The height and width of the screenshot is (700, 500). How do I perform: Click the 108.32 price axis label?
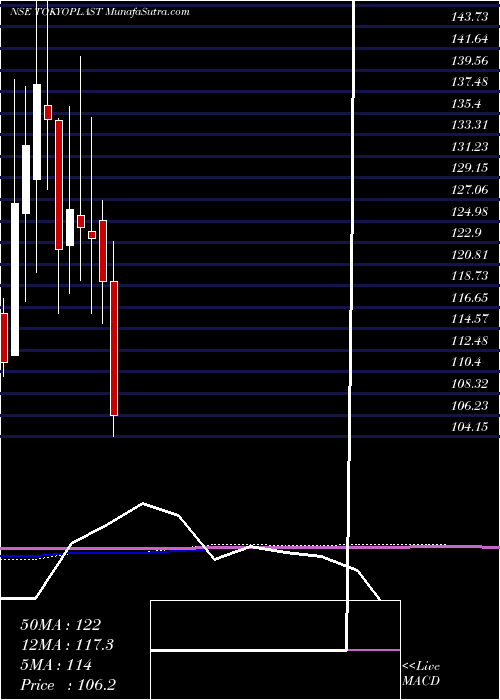[470, 384]
